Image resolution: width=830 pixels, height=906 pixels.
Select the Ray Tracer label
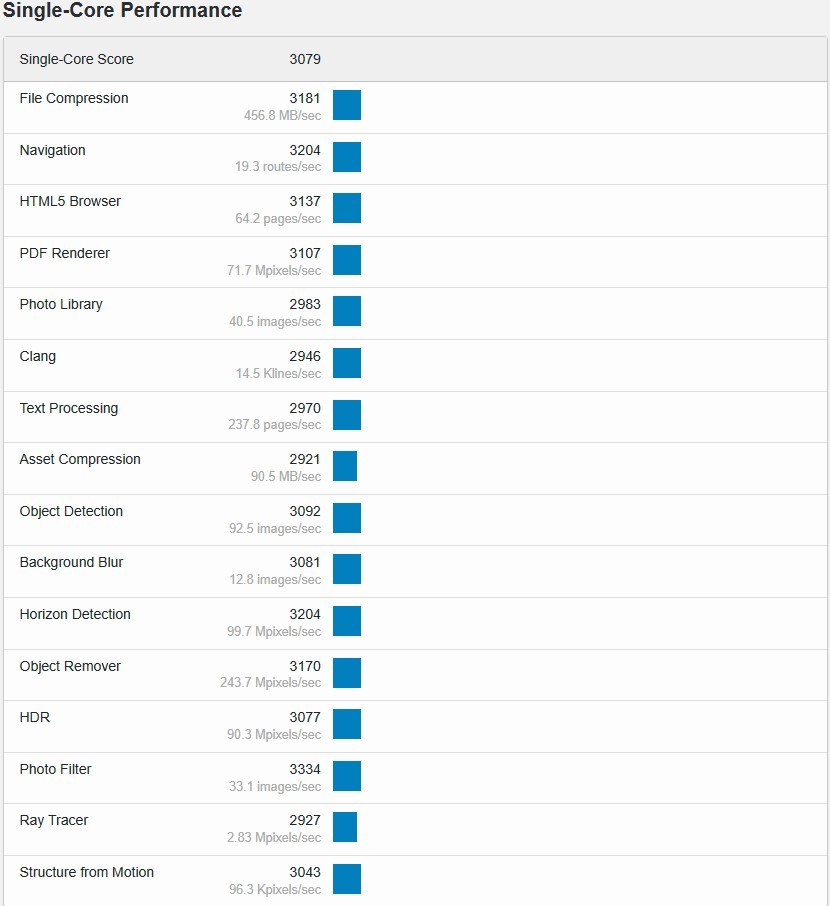(x=54, y=820)
